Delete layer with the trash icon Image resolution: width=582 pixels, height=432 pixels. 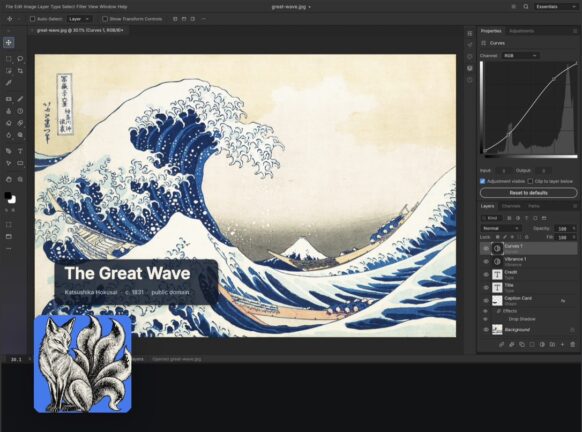click(x=572, y=344)
